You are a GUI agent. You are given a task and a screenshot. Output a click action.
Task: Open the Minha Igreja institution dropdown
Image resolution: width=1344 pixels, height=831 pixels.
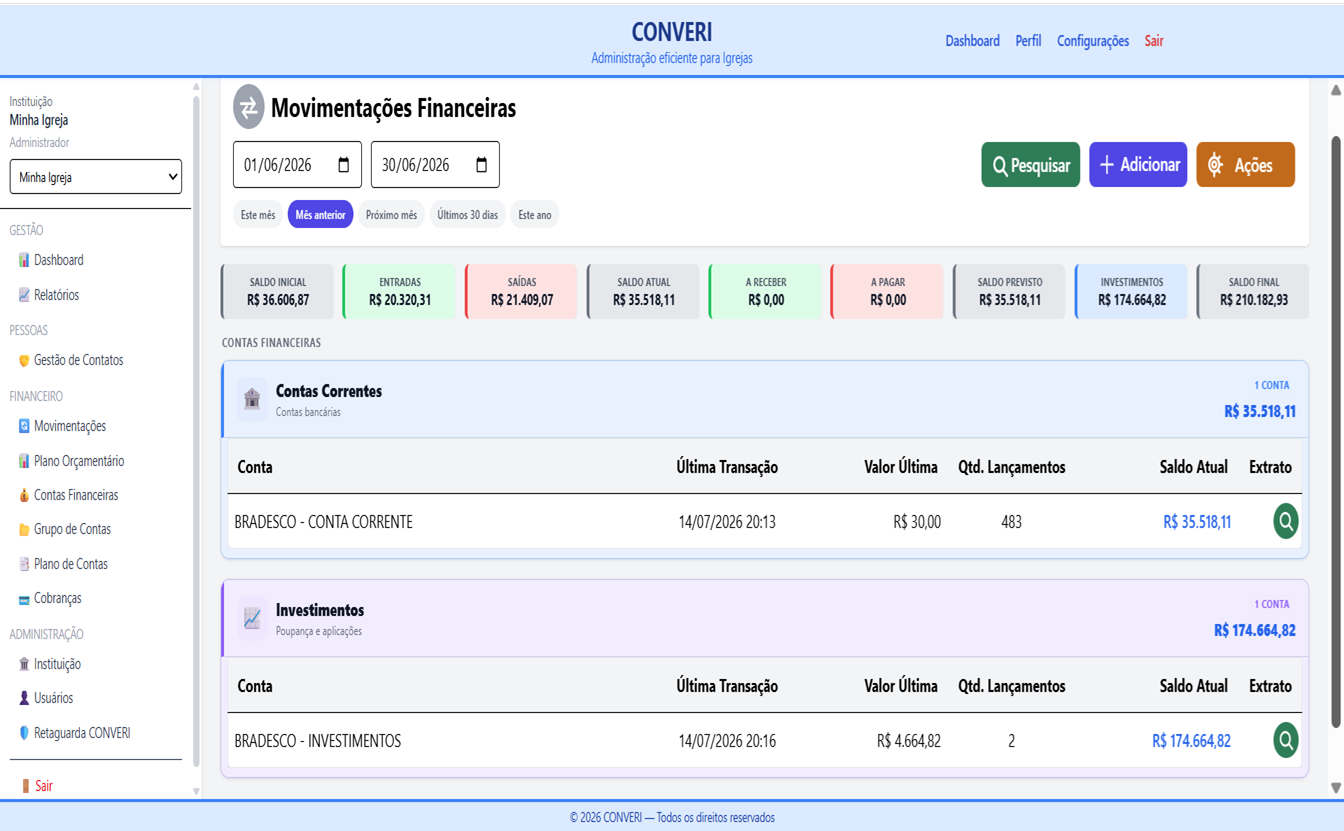click(x=96, y=177)
